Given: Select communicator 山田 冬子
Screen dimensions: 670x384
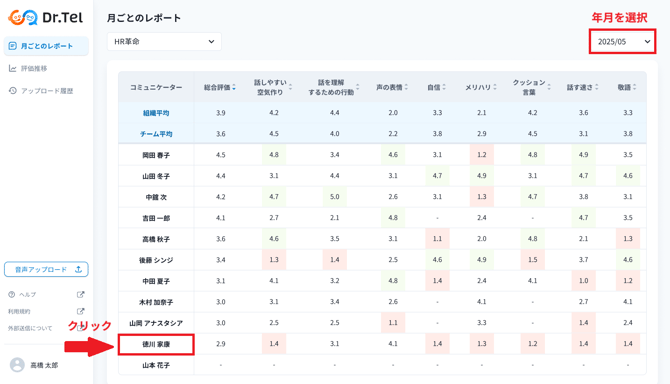Looking at the screenshot, I should click(156, 176).
